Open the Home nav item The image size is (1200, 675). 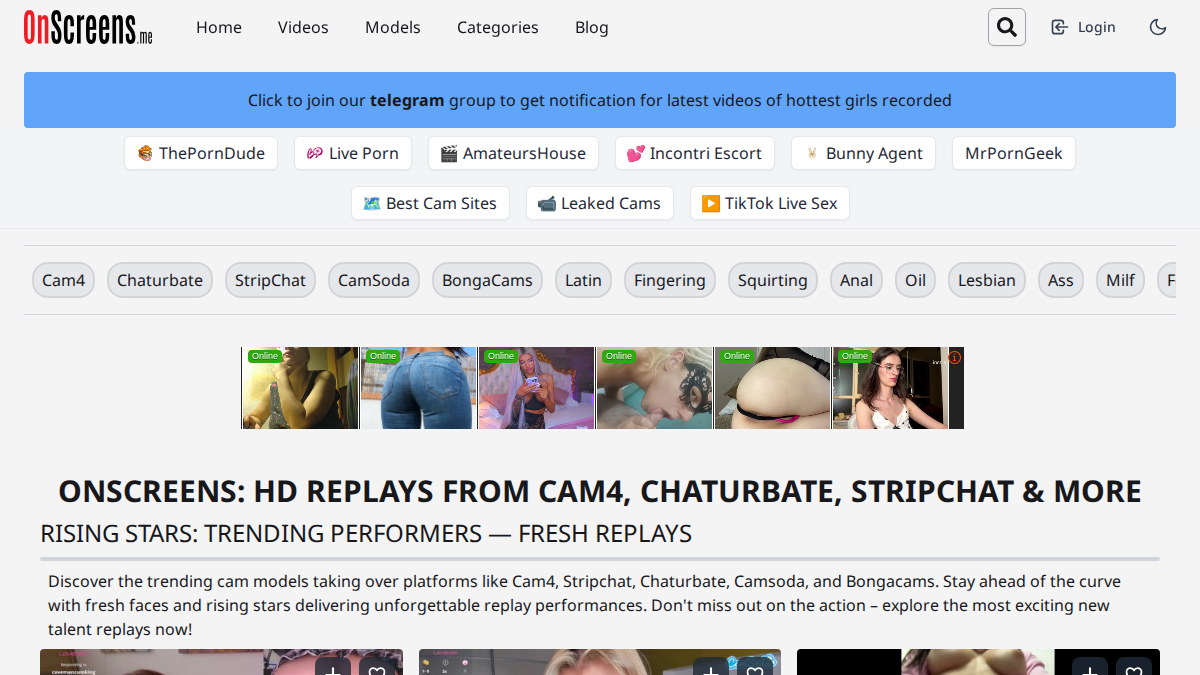219,27
